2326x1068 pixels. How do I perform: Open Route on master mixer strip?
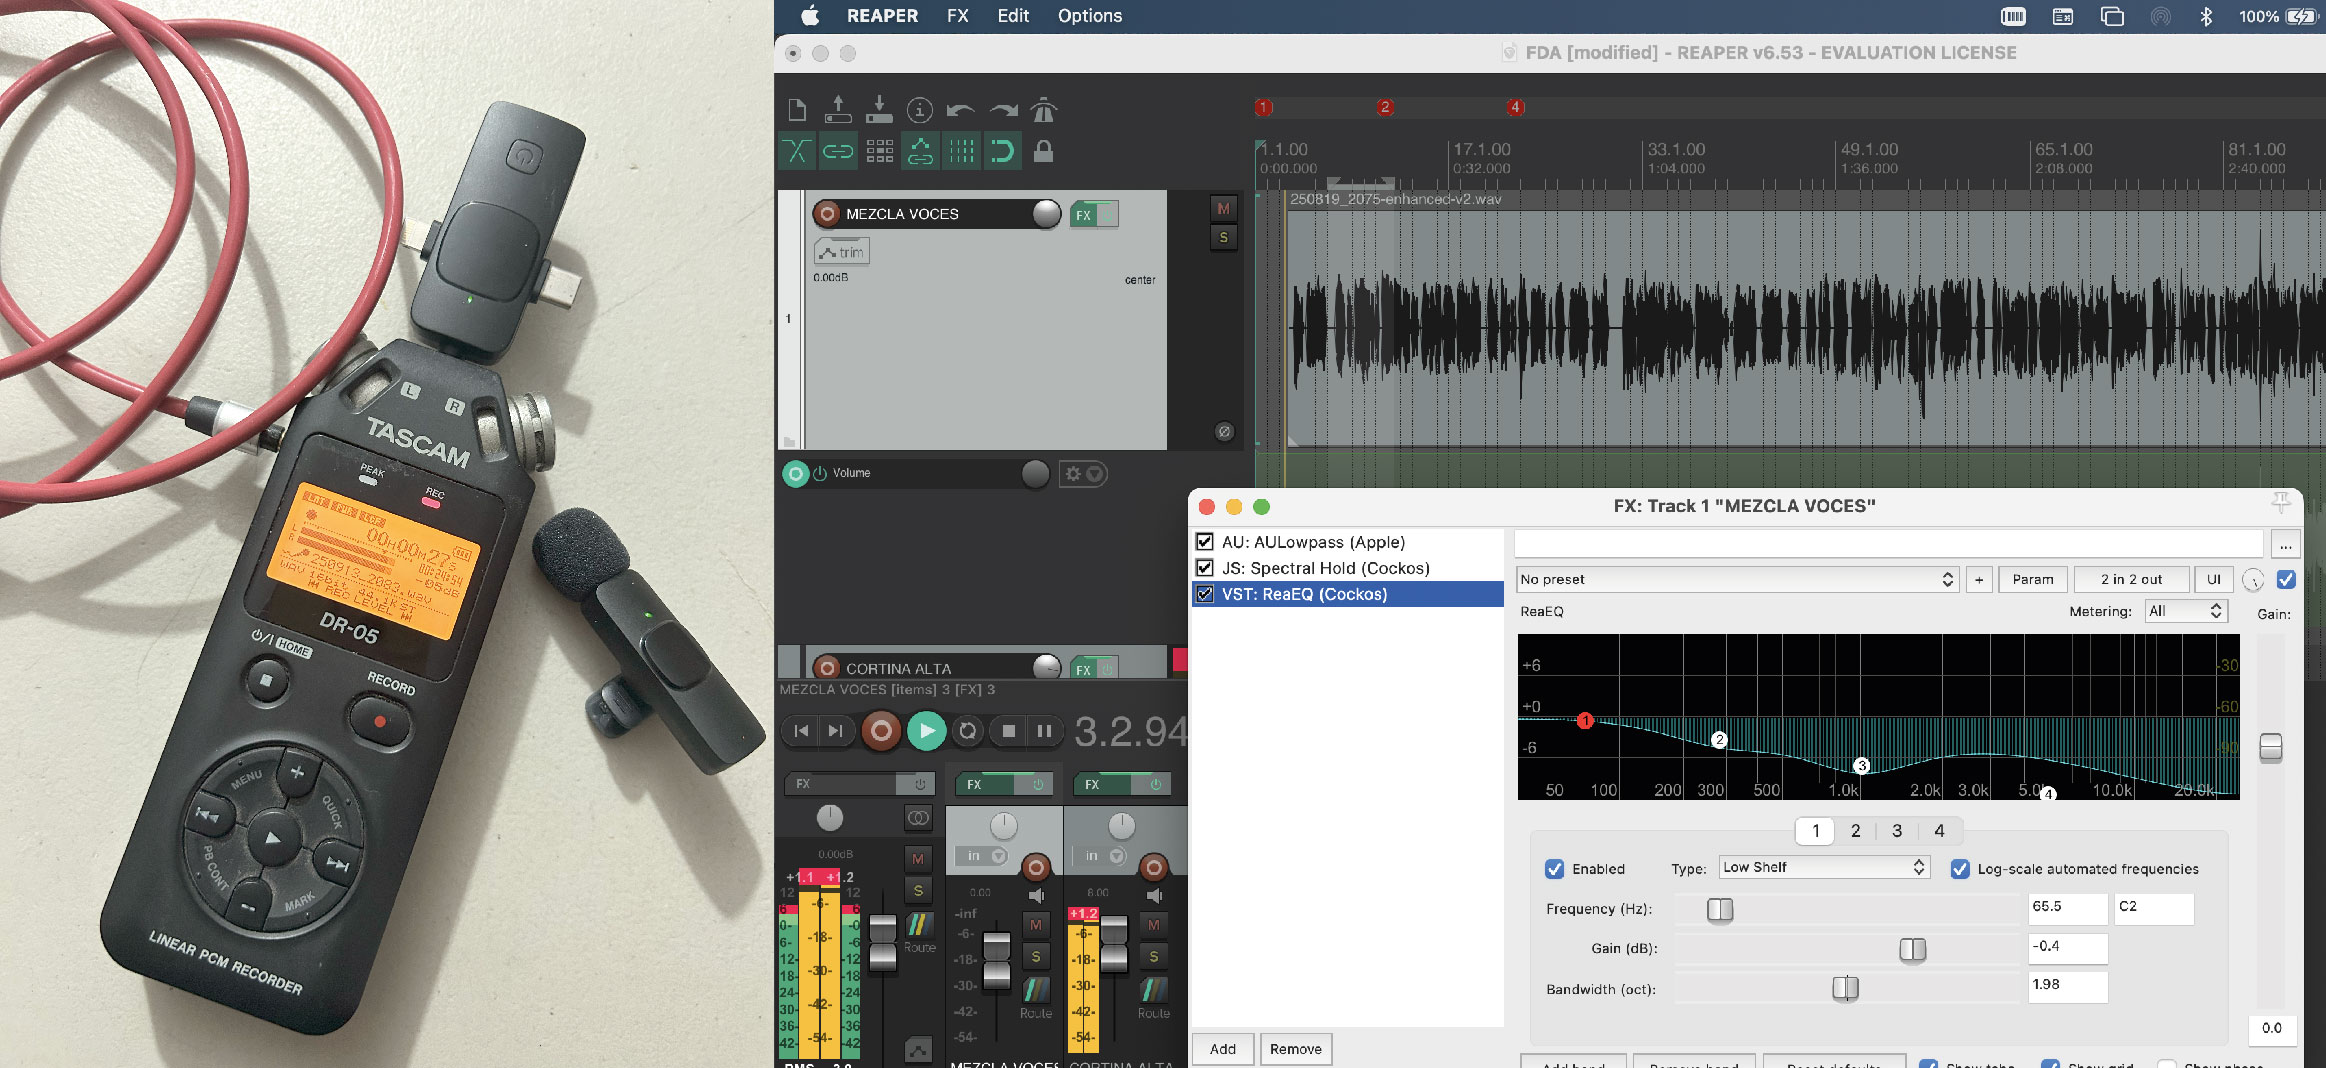click(x=919, y=929)
